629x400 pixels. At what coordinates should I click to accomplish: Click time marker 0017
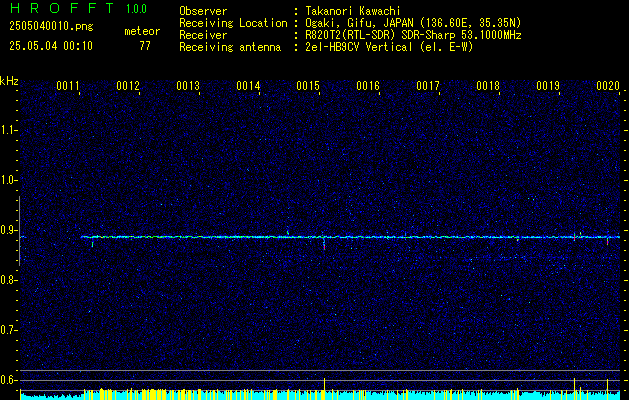point(428,86)
